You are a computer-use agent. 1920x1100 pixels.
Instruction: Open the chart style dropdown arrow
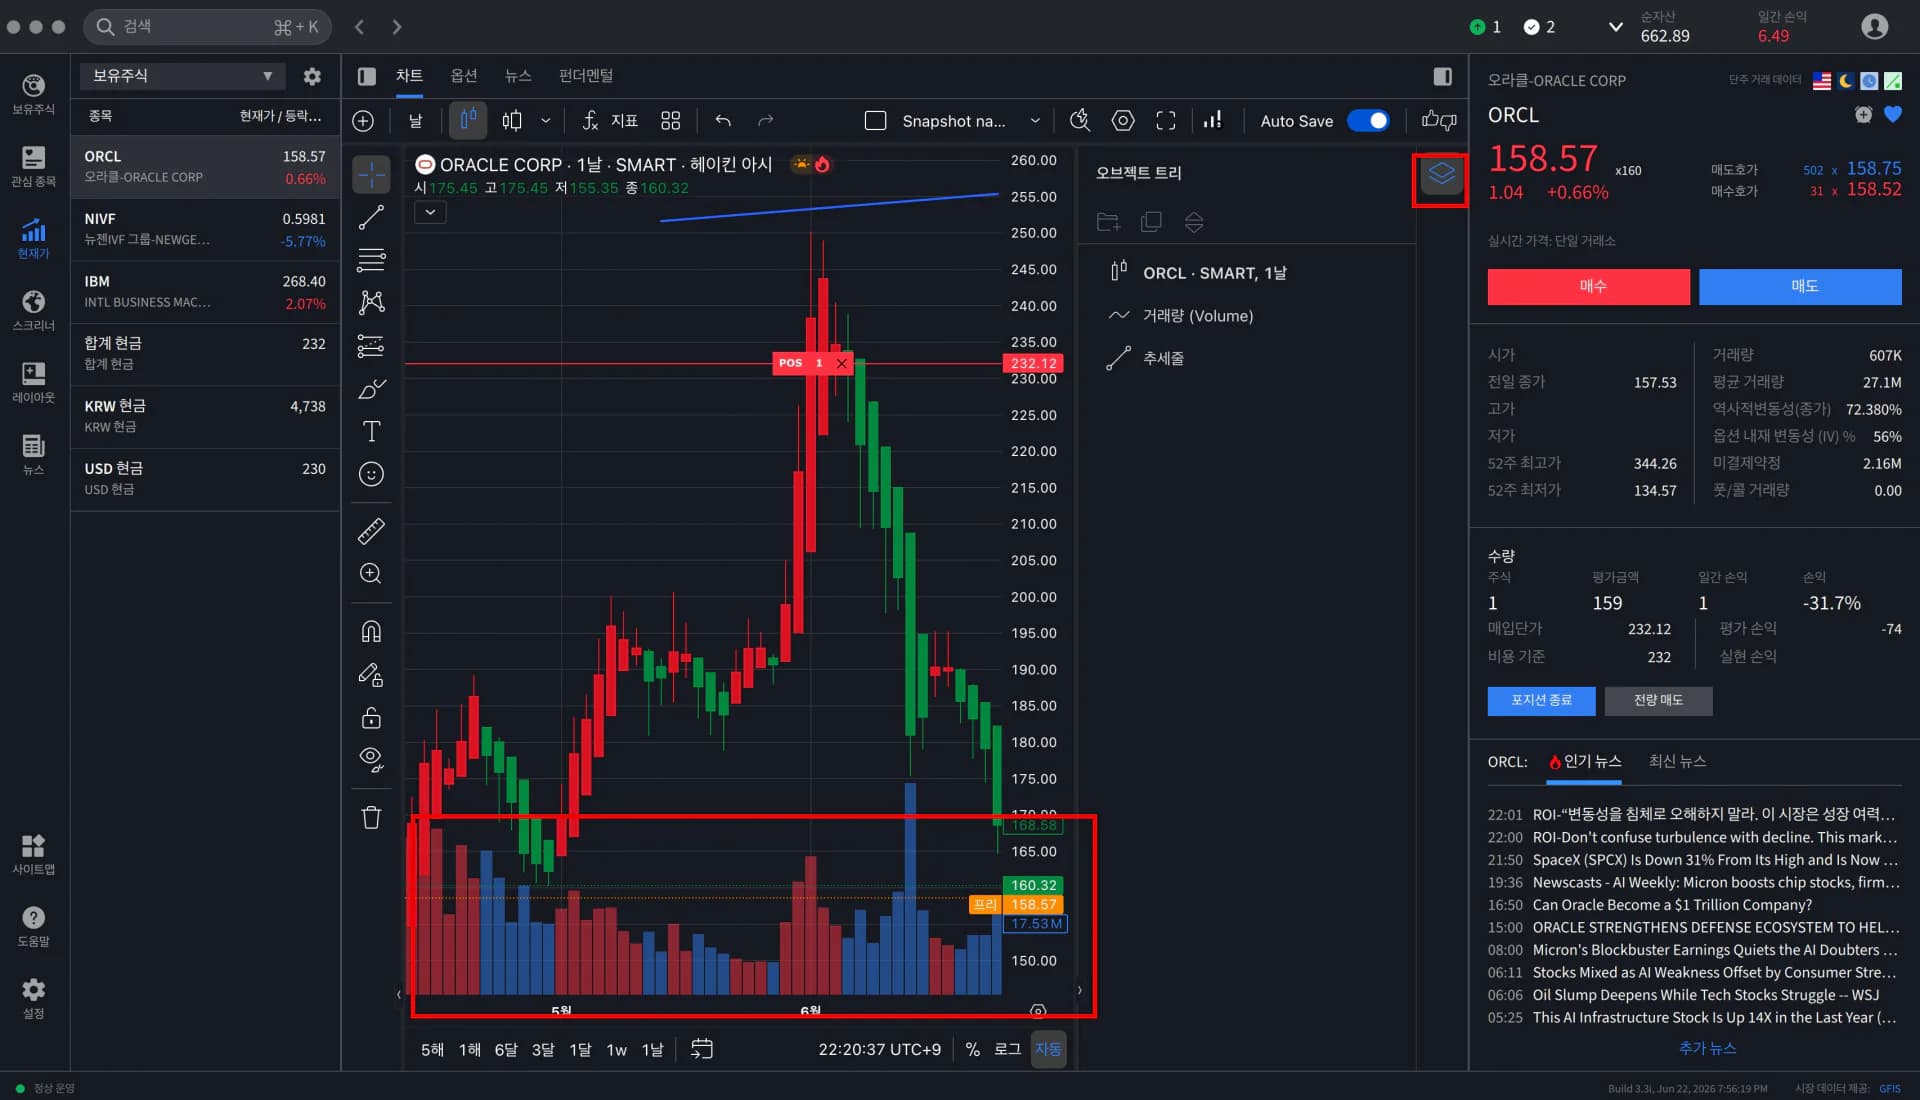click(x=545, y=121)
